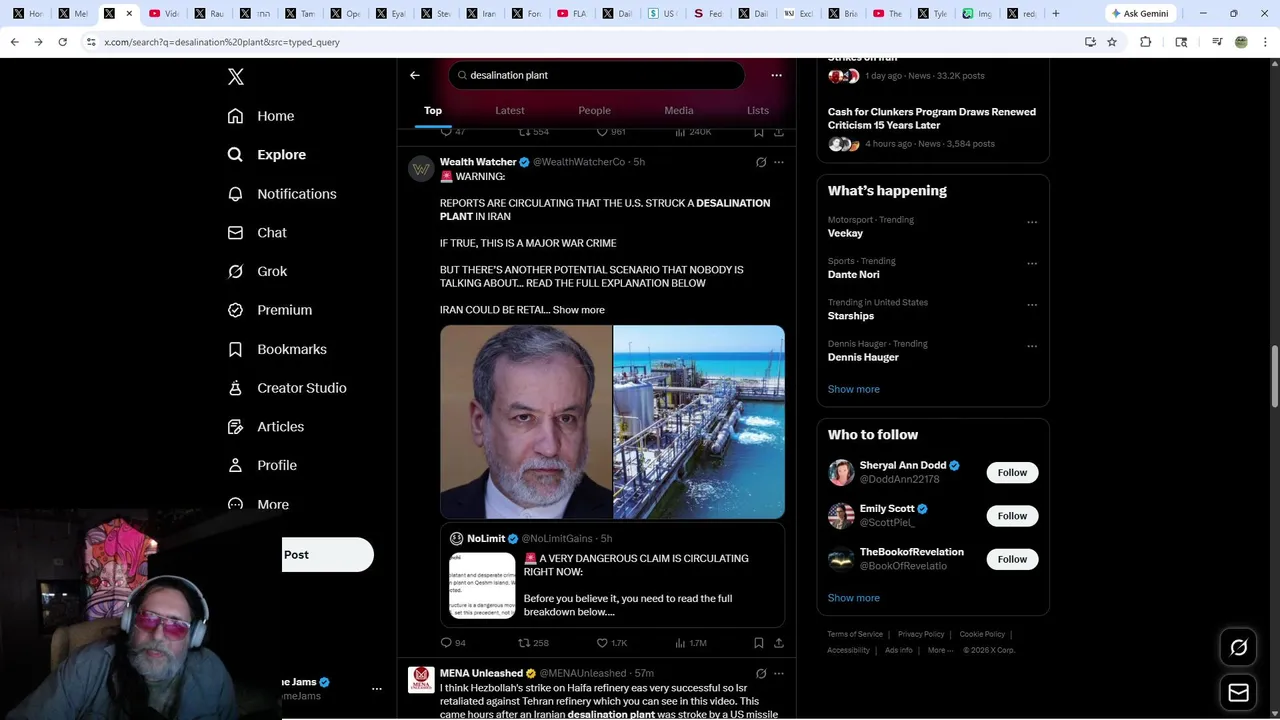The width and height of the screenshot is (1280, 720).
Task: Open search options three-dot menu
Action: [776, 75]
